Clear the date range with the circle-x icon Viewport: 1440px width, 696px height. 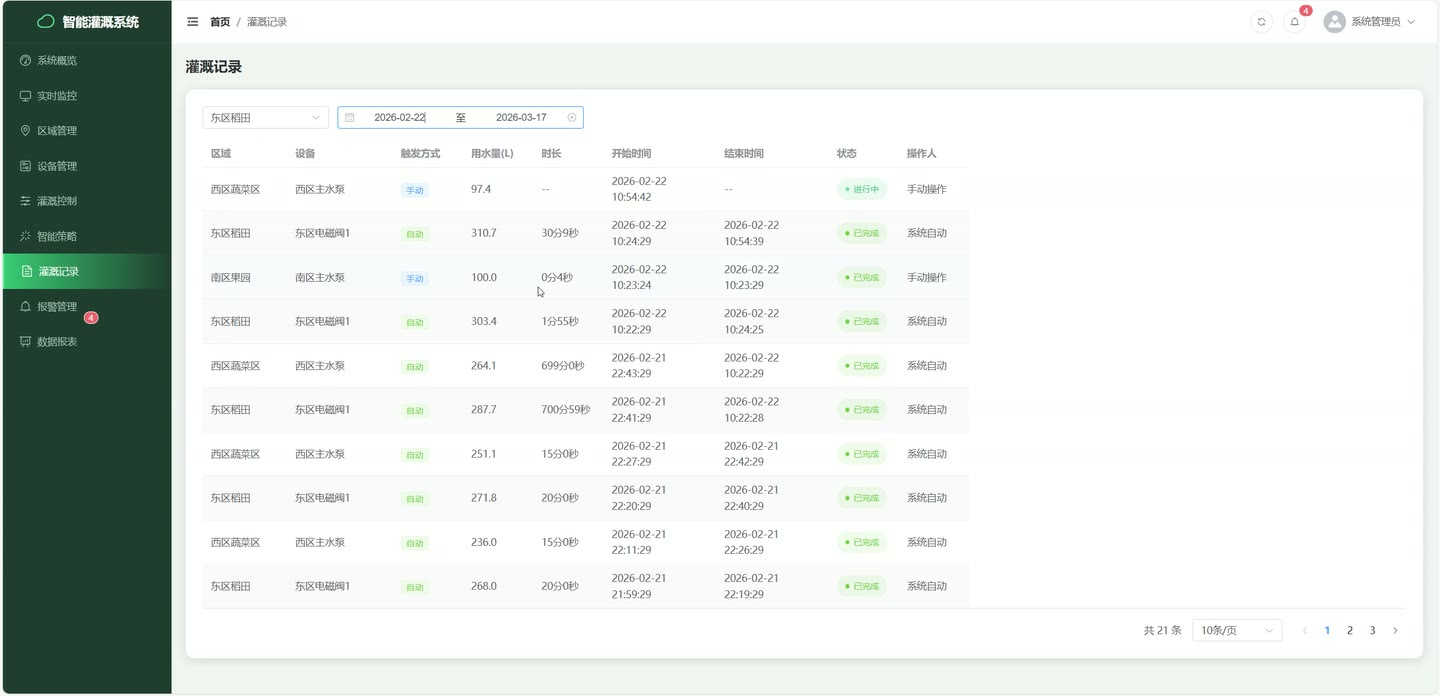click(x=572, y=117)
